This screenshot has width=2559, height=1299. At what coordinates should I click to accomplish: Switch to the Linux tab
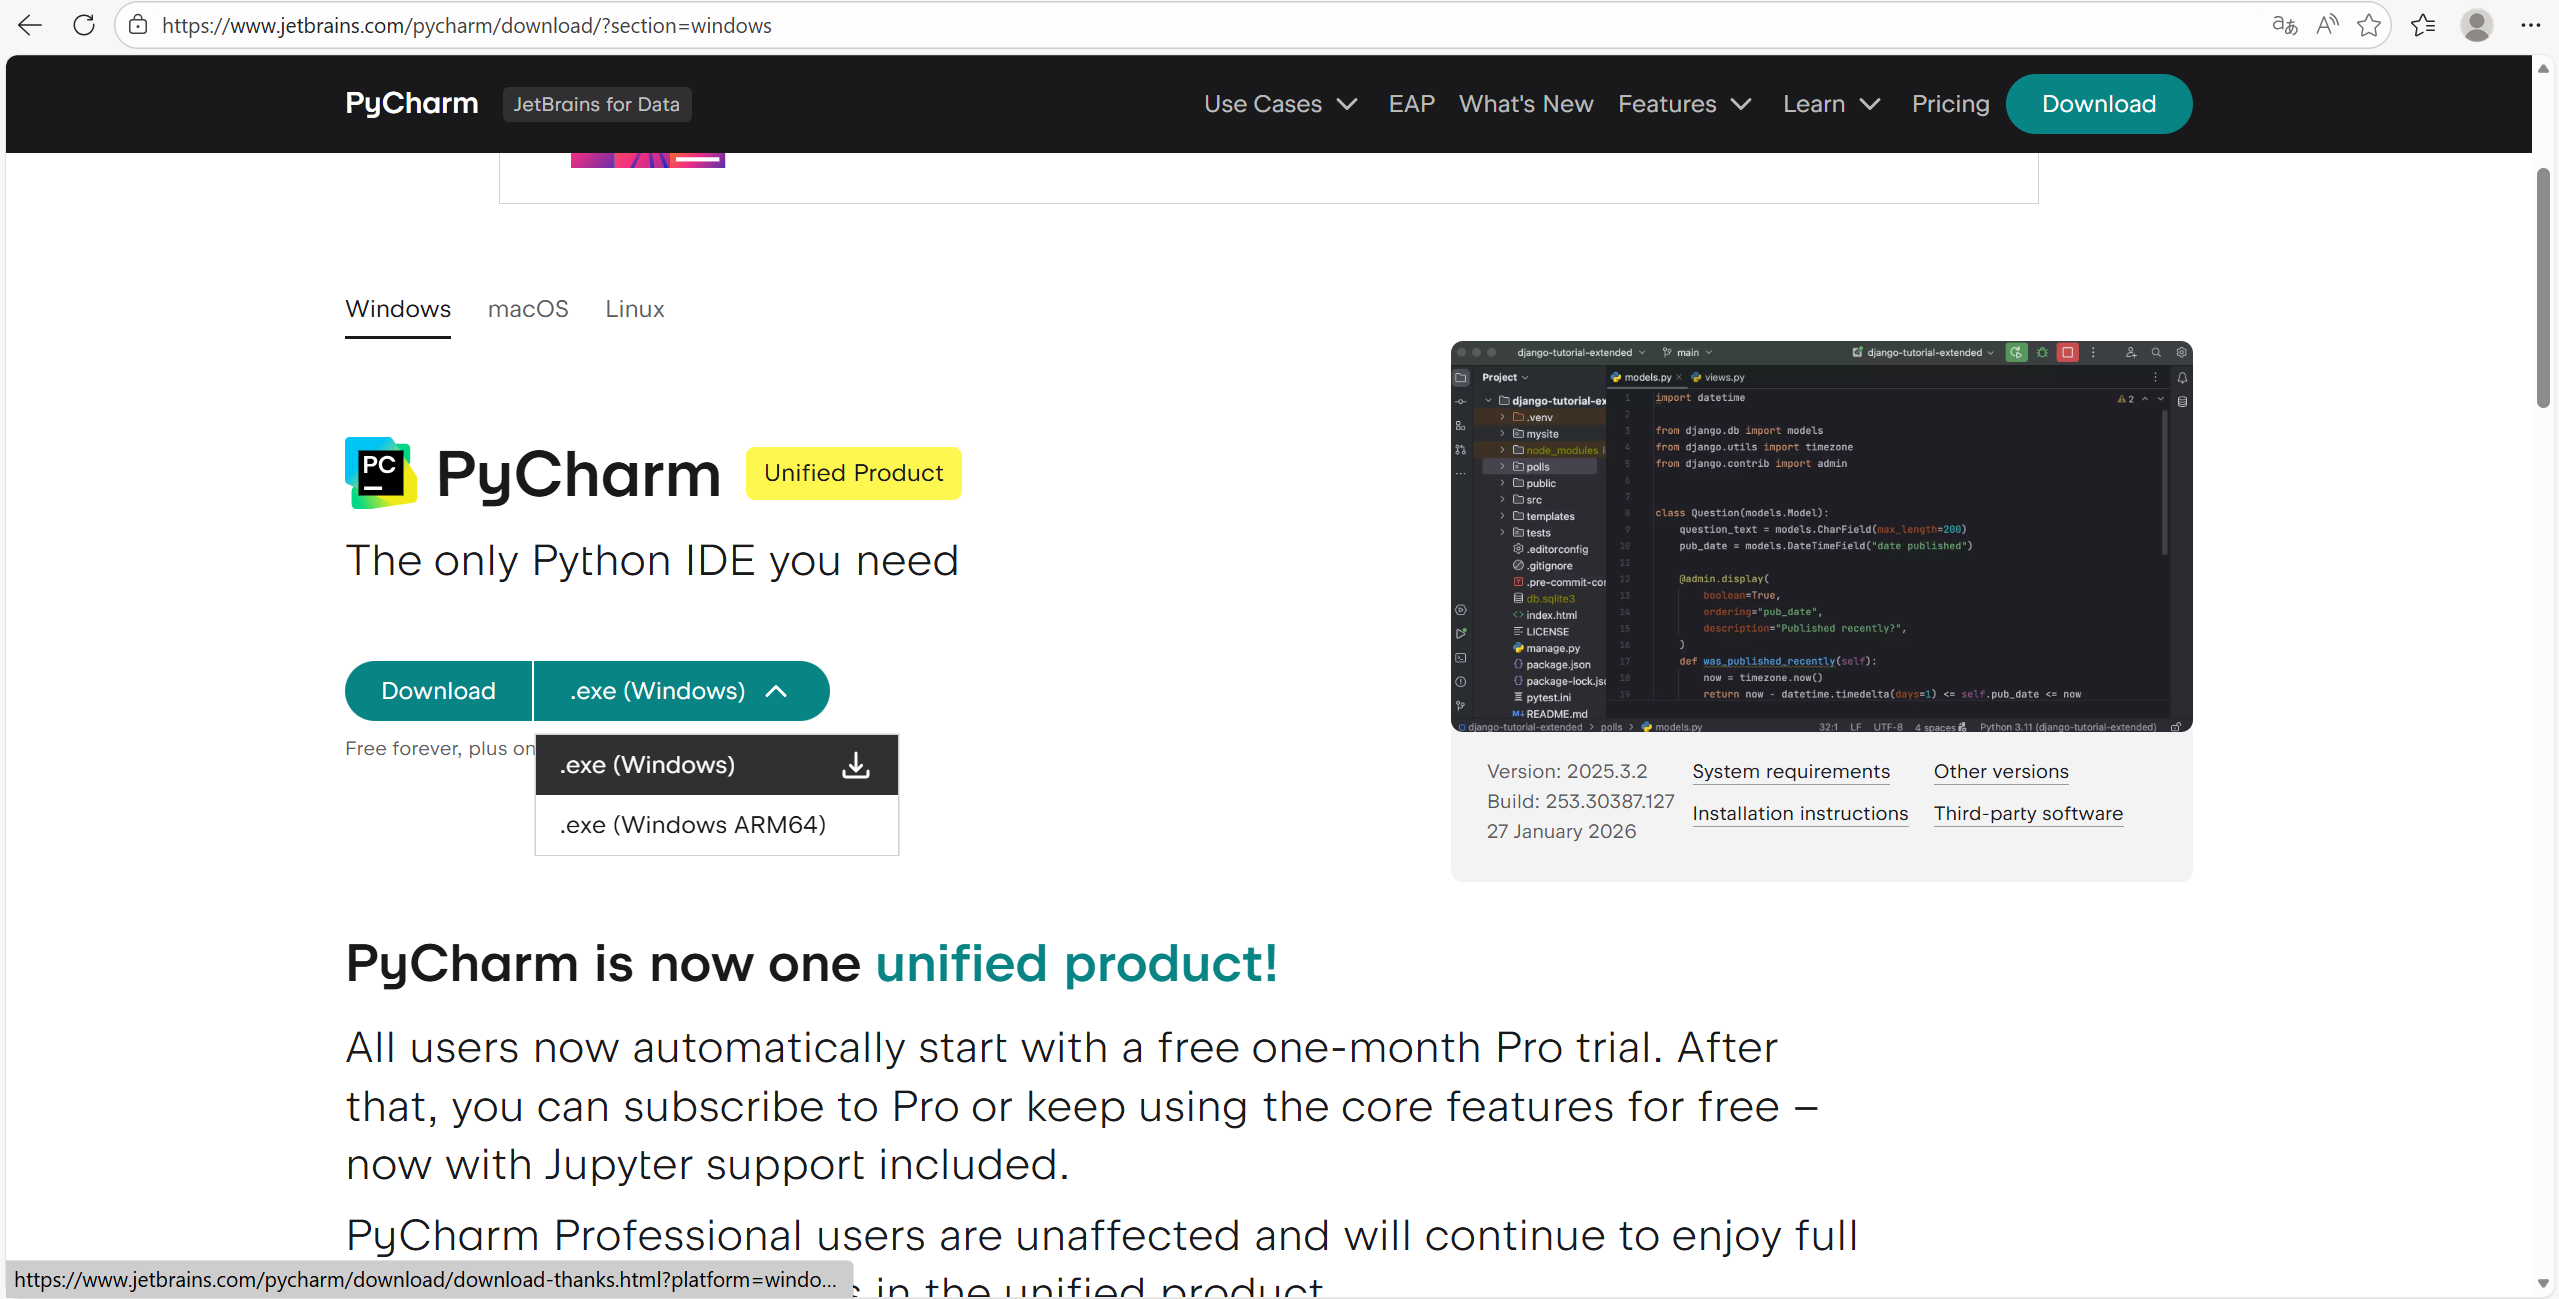pos(634,309)
